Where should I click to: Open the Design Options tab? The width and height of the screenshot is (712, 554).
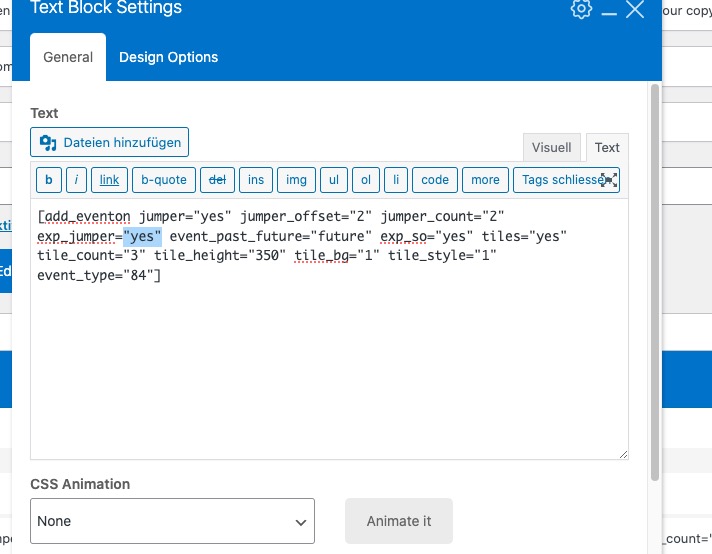click(x=168, y=57)
